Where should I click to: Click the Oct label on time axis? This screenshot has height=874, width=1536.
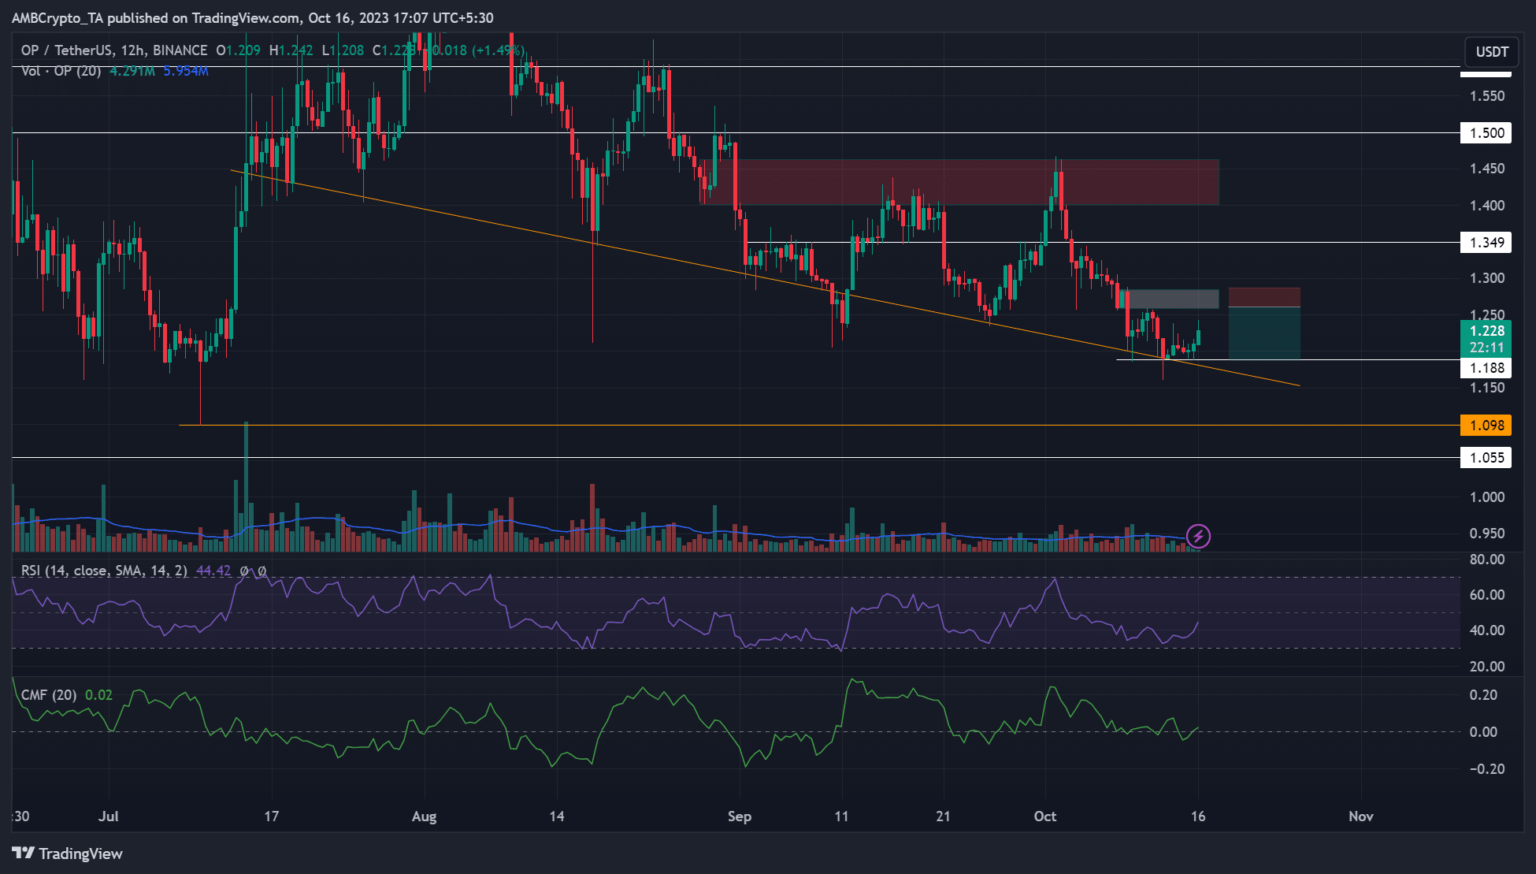coord(1045,816)
